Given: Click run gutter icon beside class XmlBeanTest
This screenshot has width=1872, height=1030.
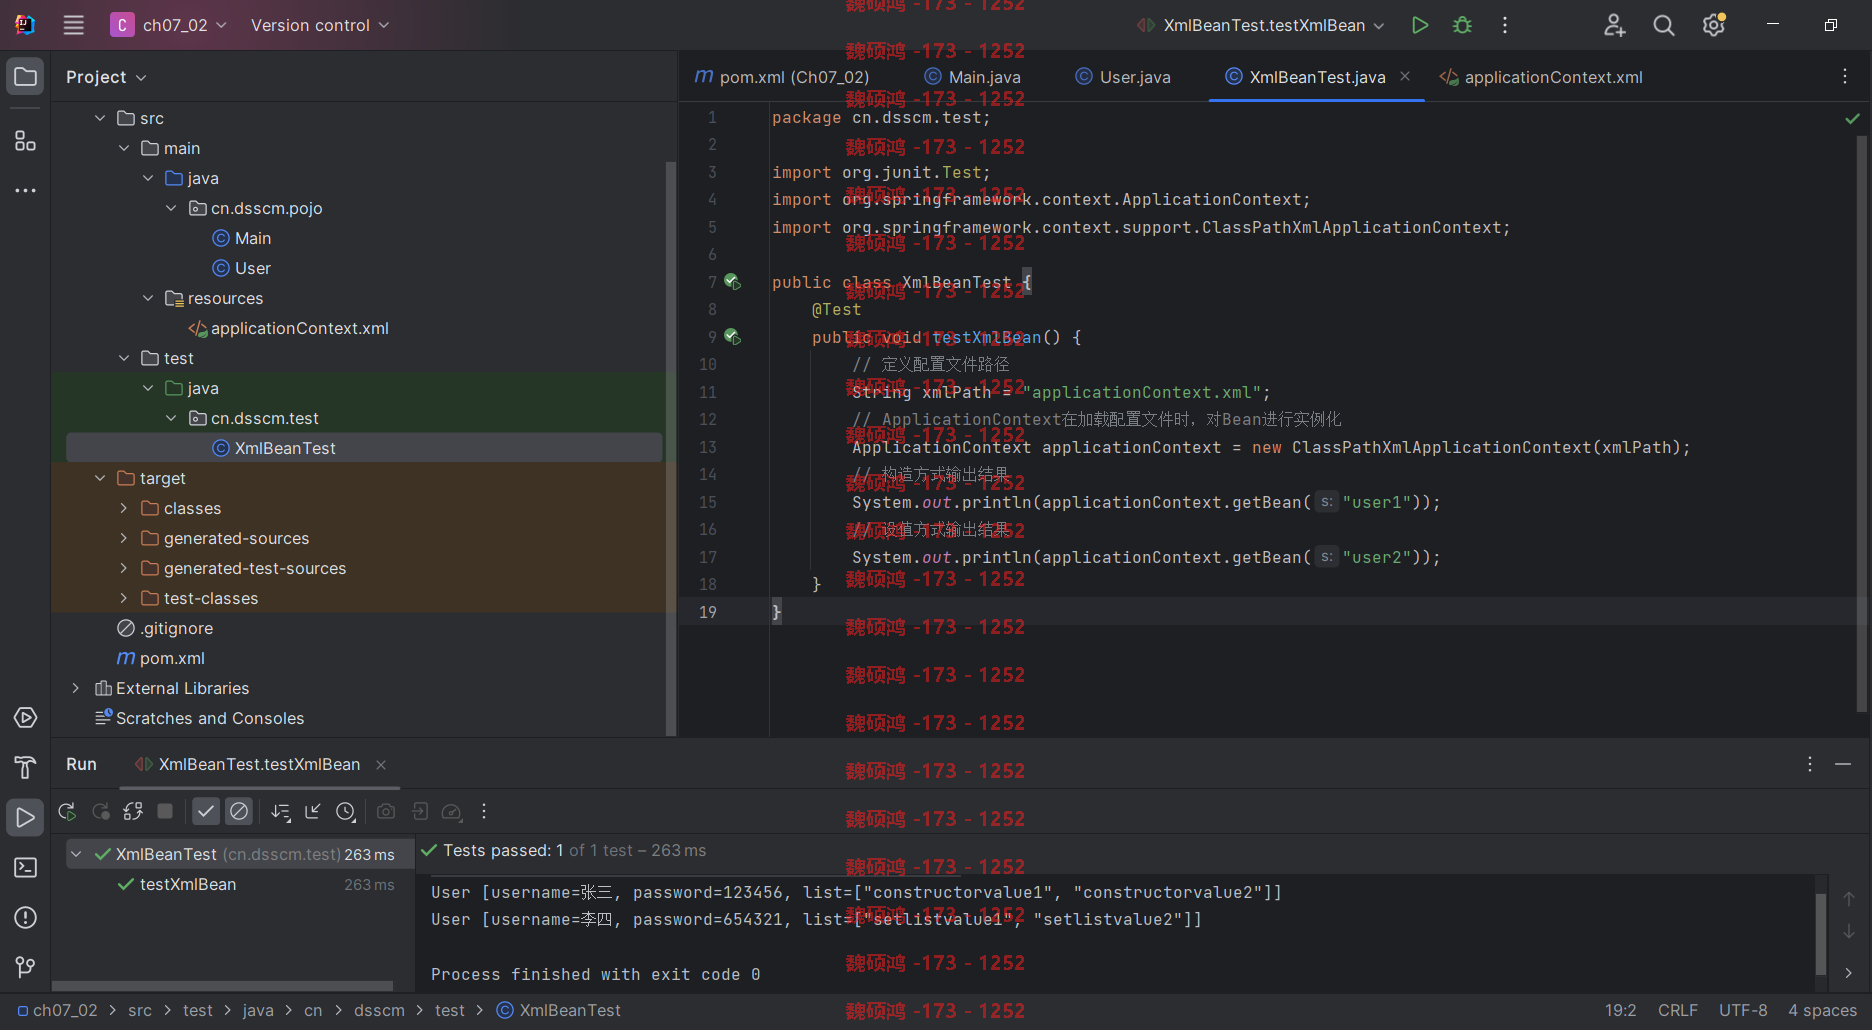Looking at the screenshot, I should [733, 282].
